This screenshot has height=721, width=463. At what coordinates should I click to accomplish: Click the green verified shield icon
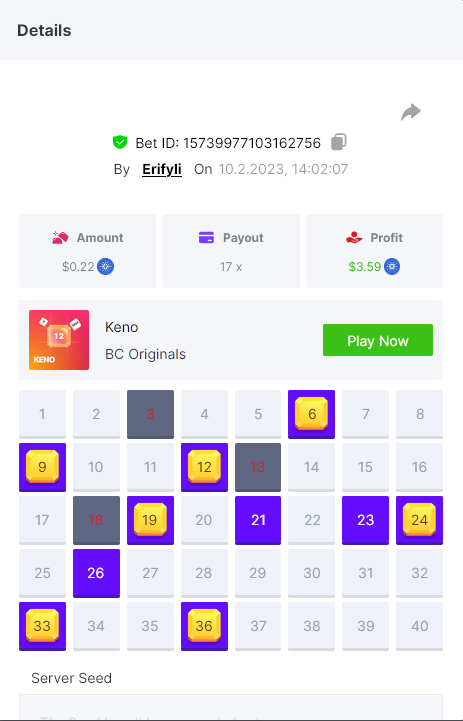point(120,143)
